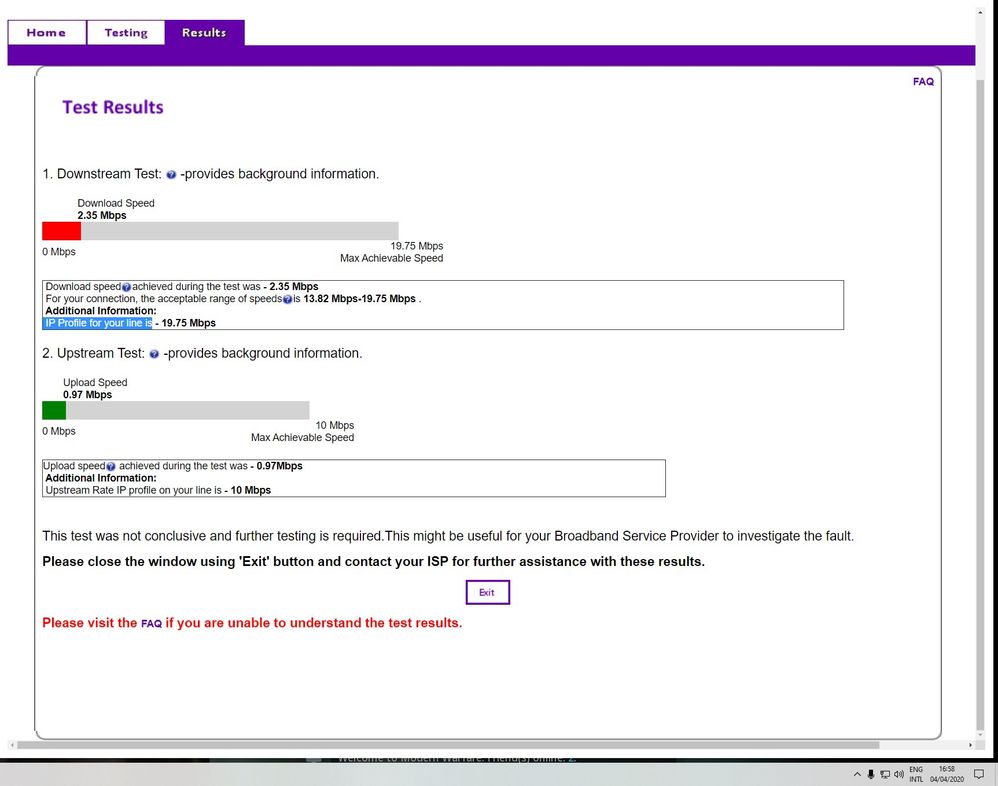Click the green upload speed bar
This screenshot has height=786, width=998.
(54, 410)
